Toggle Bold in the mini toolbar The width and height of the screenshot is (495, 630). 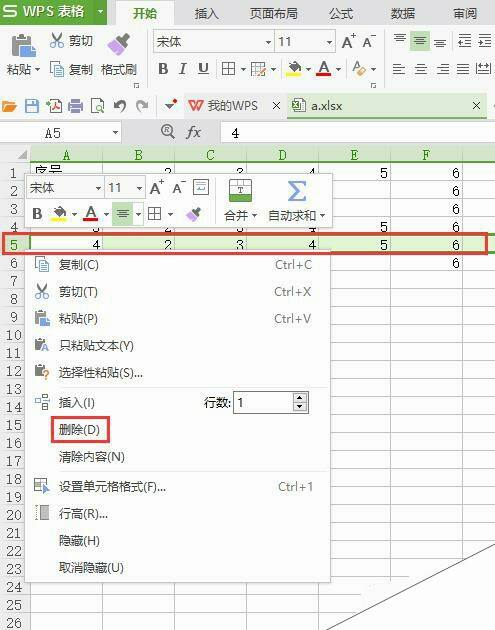[37, 214]
